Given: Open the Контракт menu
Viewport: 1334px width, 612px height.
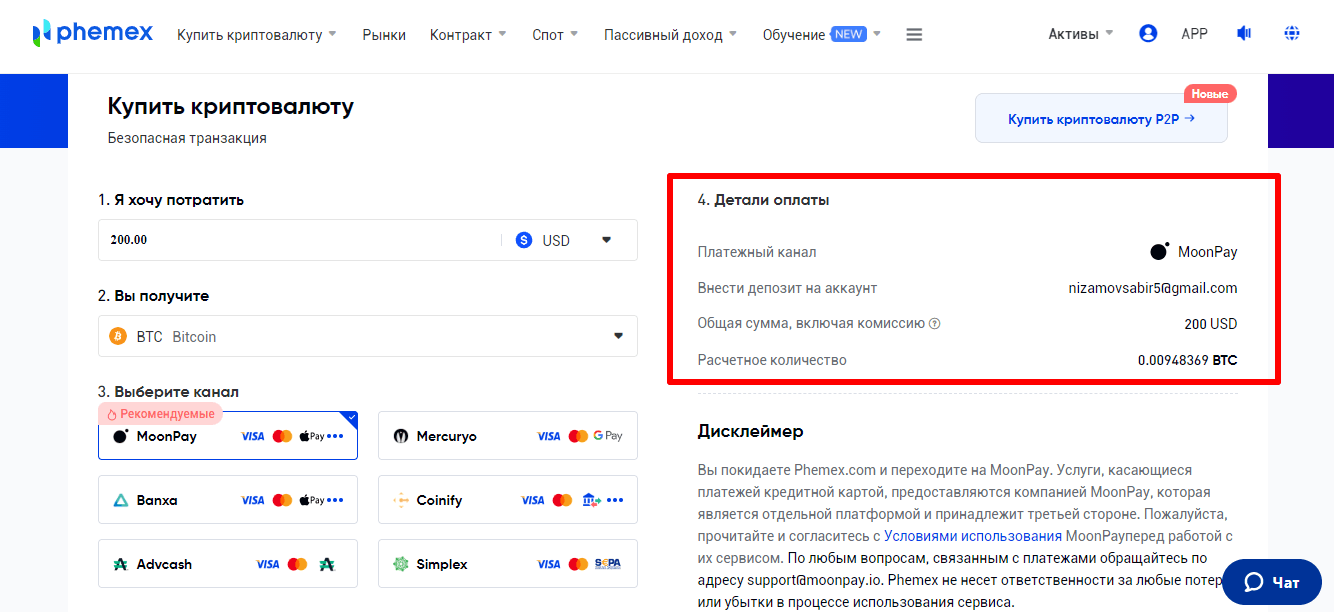Looking at the screenshot, I should [x=468, y=35].
